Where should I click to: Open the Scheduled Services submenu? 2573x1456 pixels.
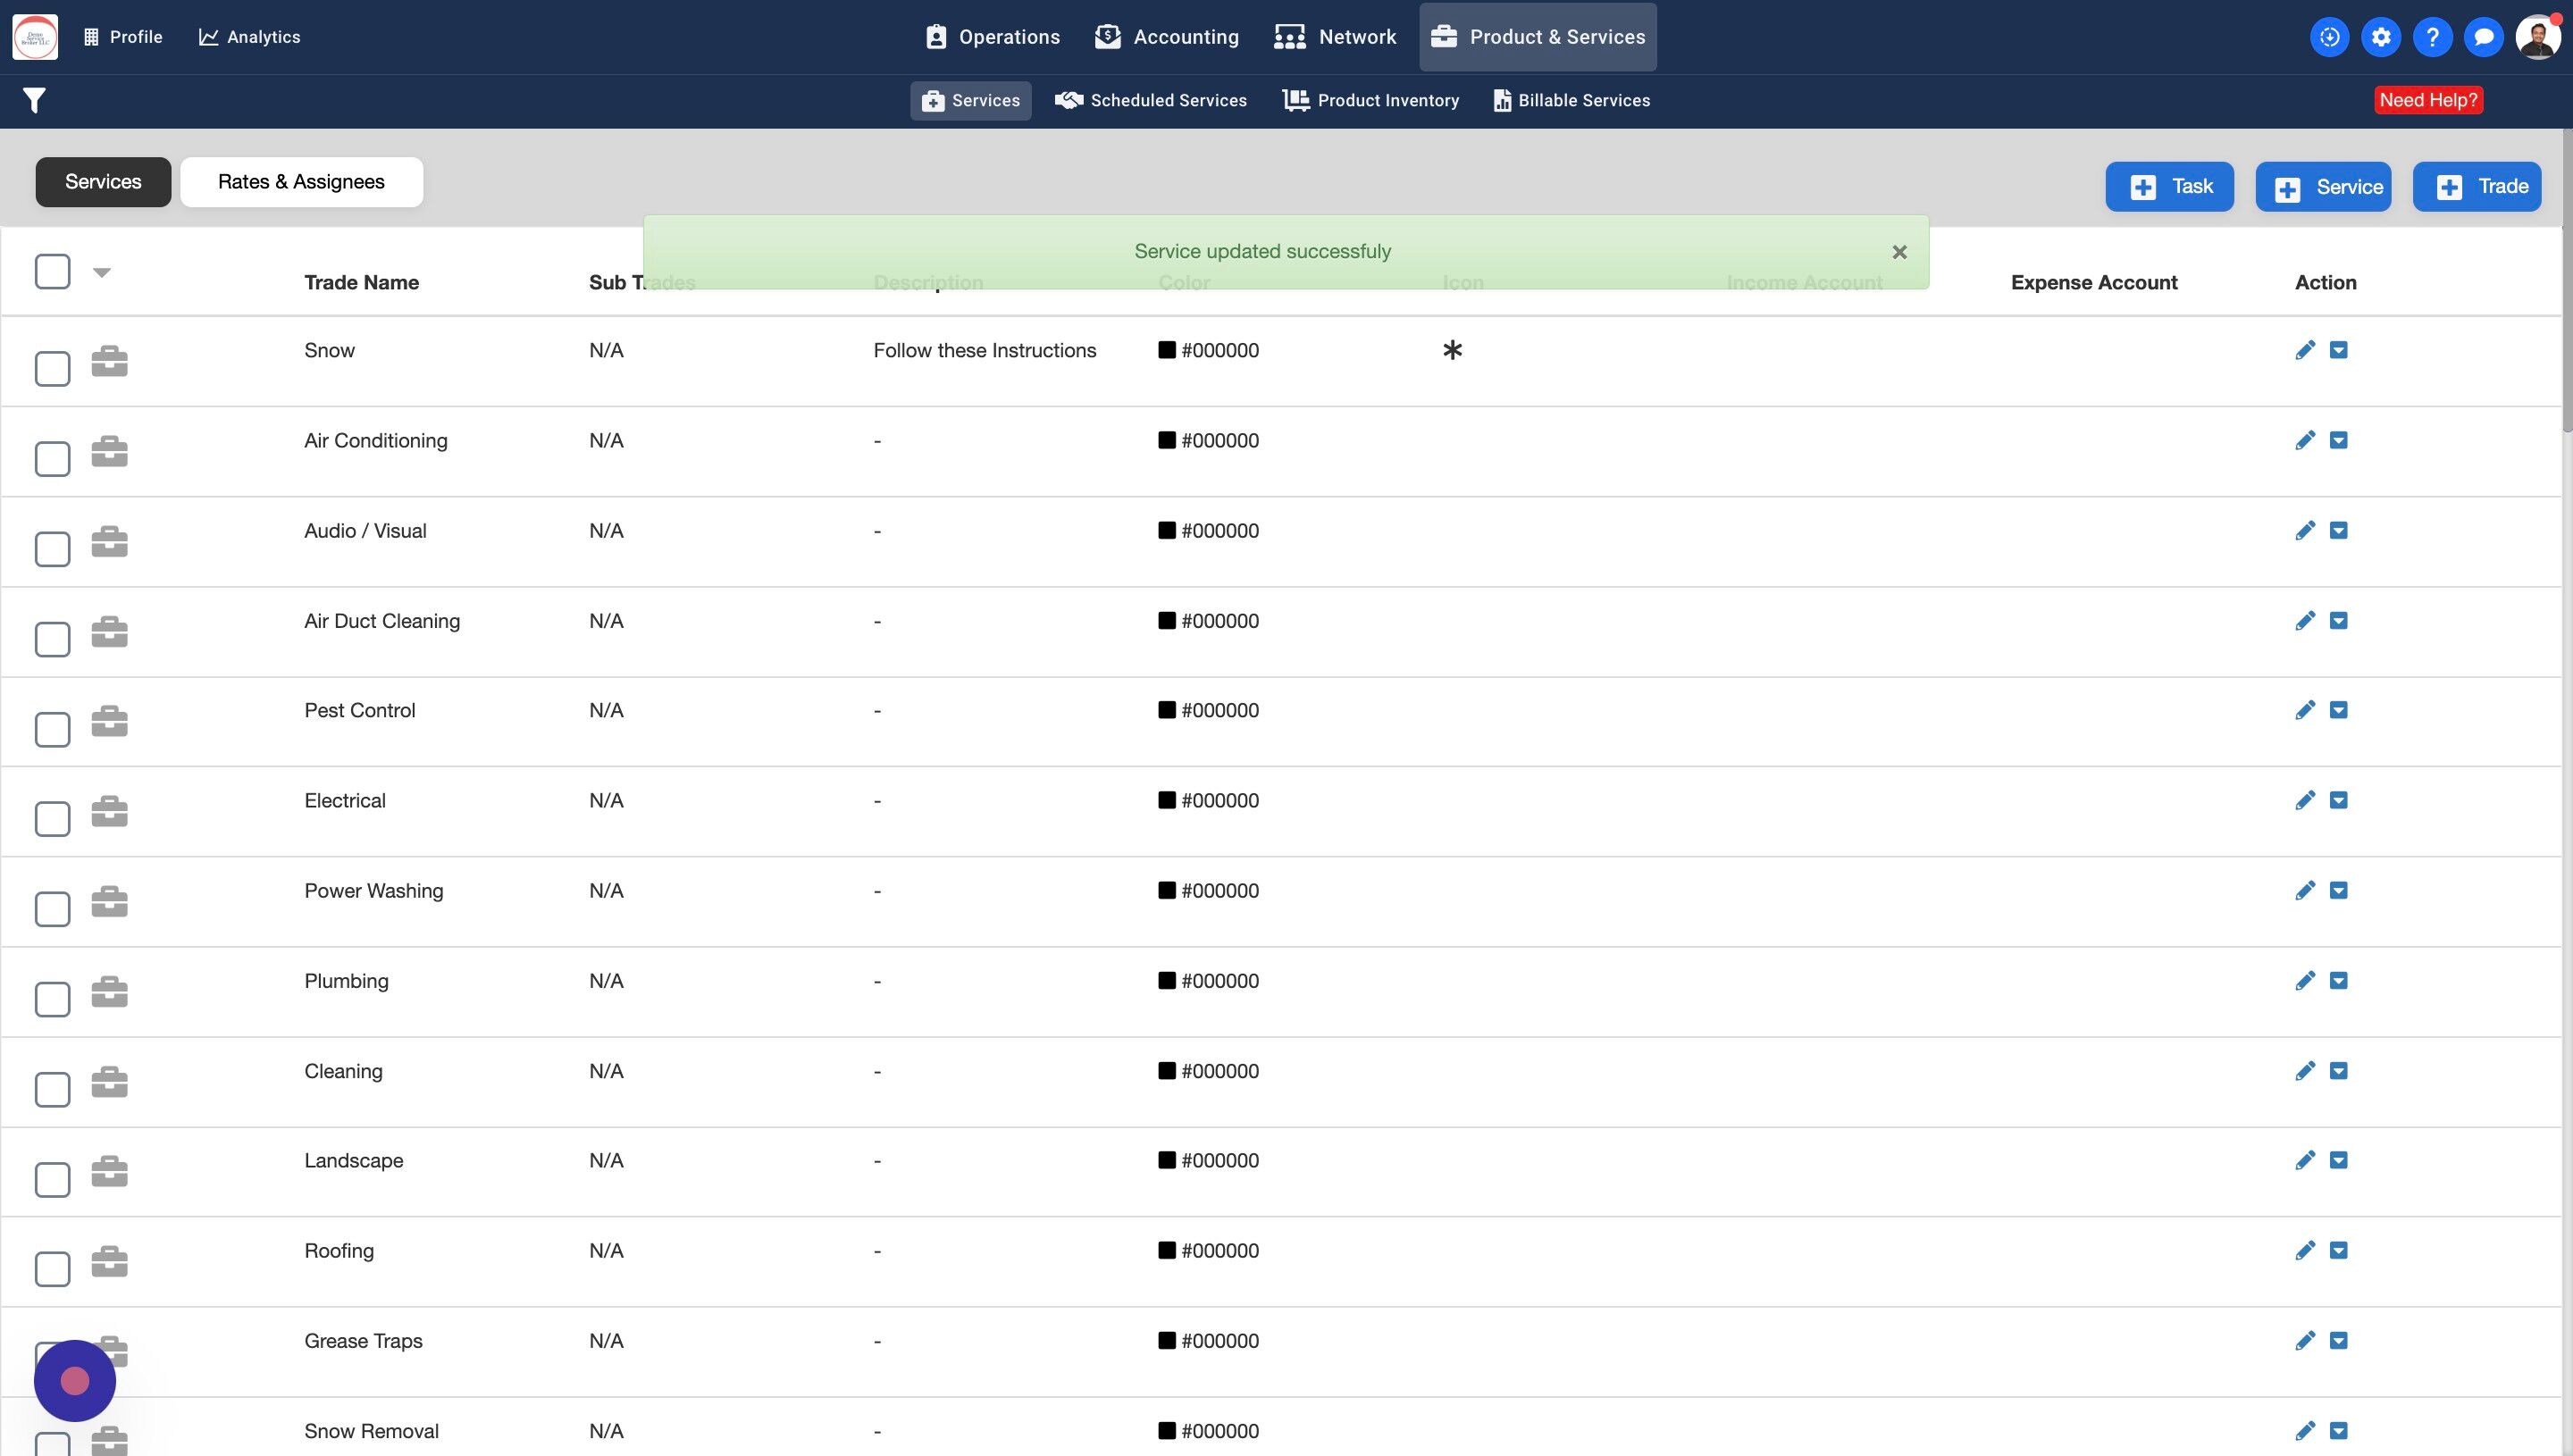click(1151, 100)
